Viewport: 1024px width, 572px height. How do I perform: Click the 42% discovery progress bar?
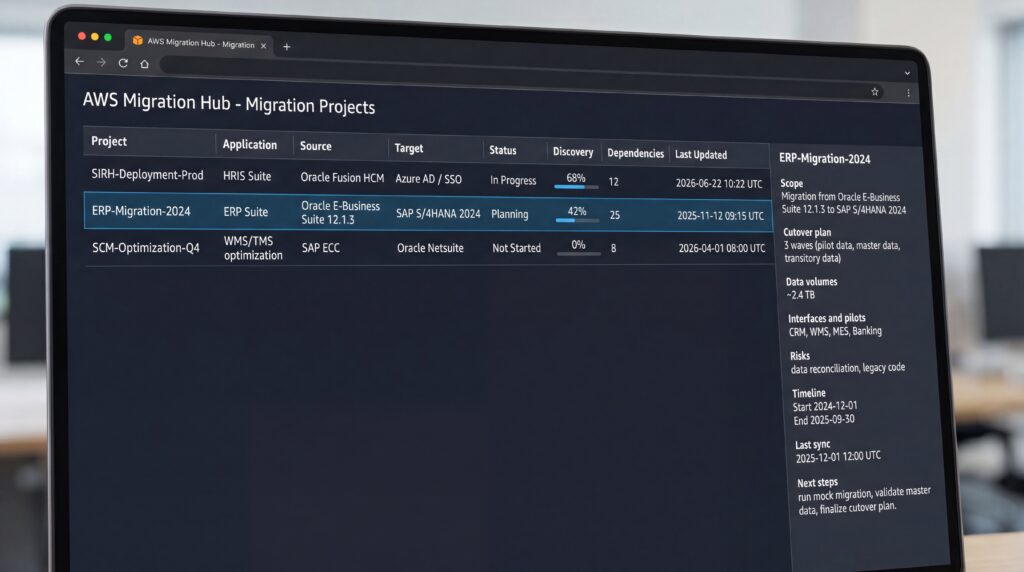577,221
